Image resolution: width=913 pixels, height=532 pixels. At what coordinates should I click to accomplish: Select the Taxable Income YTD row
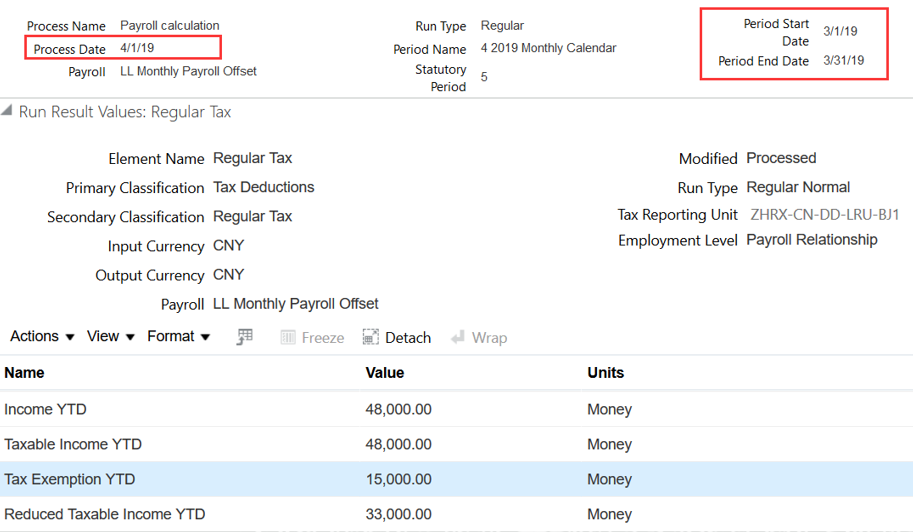coord(73,444)
